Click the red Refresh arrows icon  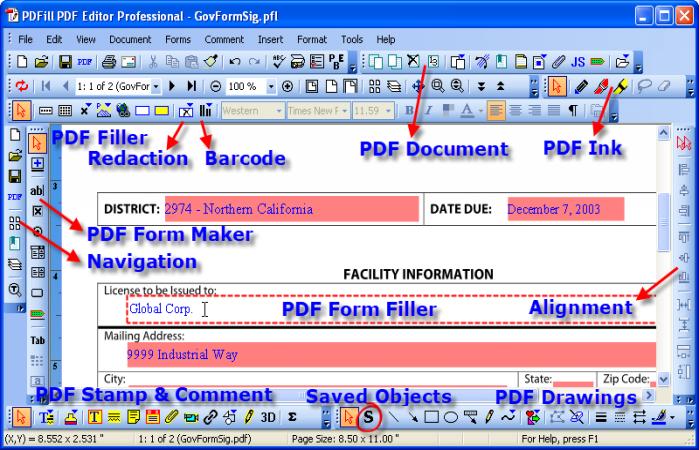(21, 86)
